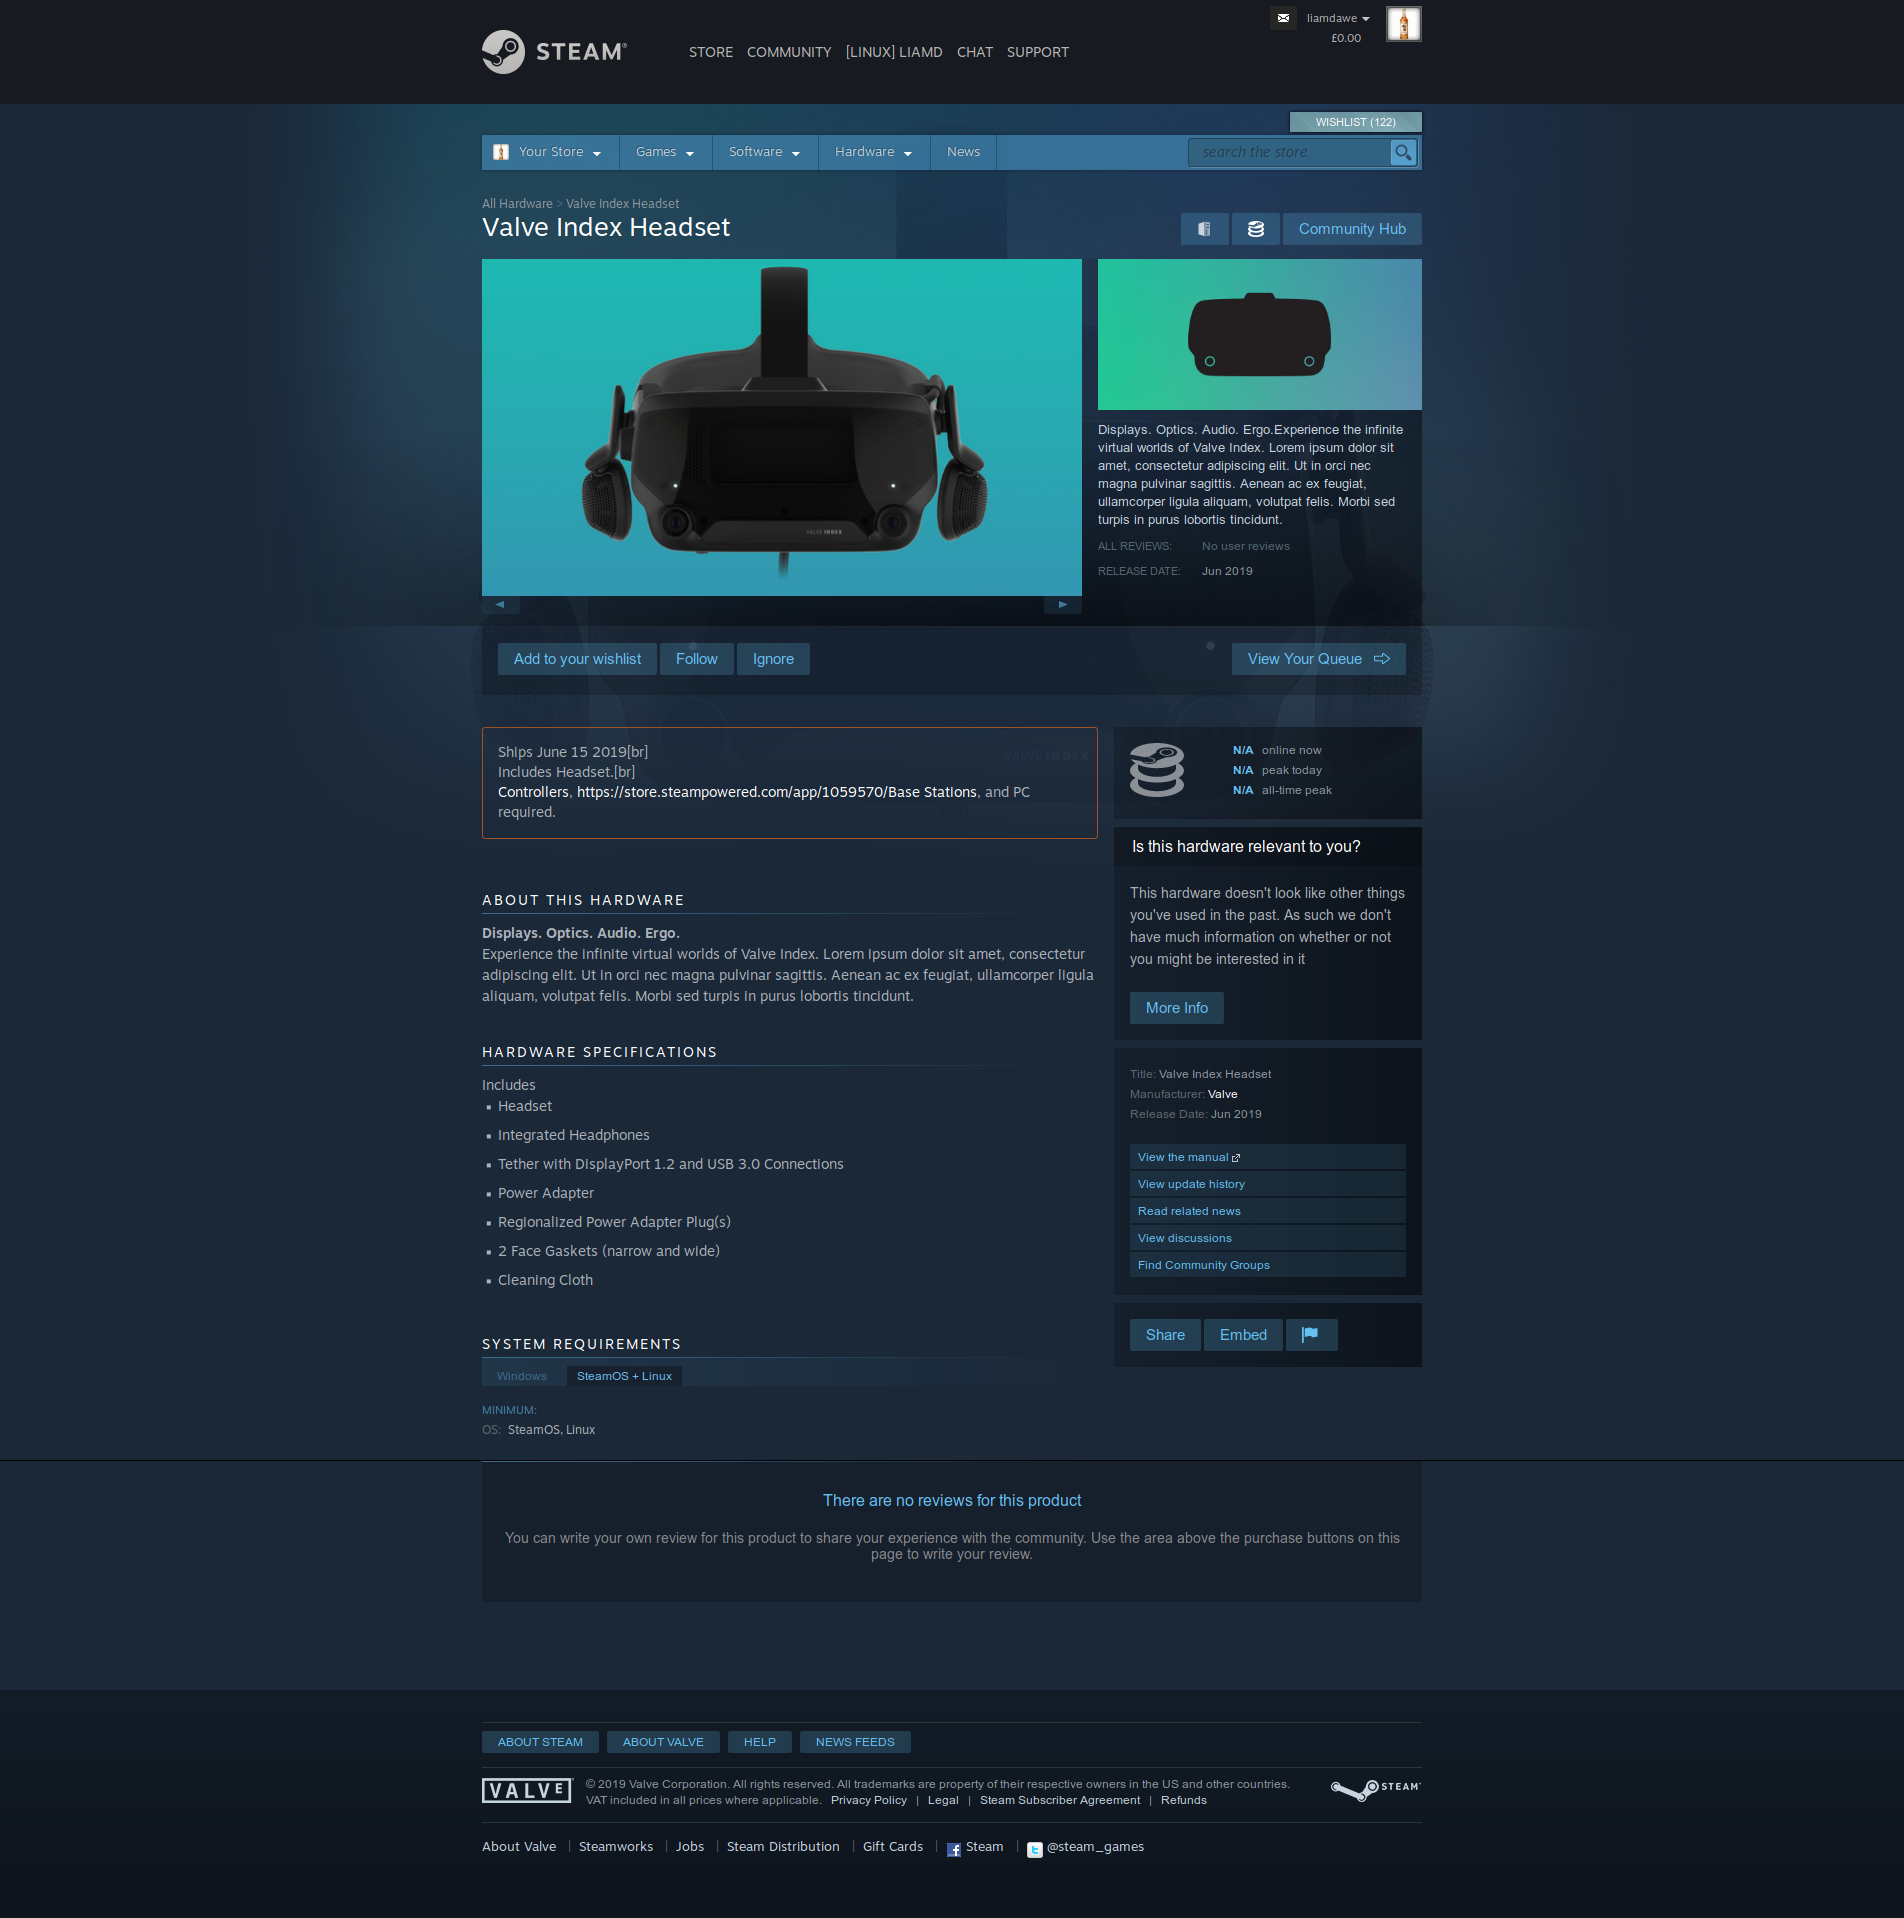
Task: Open the Refunds link
Action: tap(1184, 1800)
